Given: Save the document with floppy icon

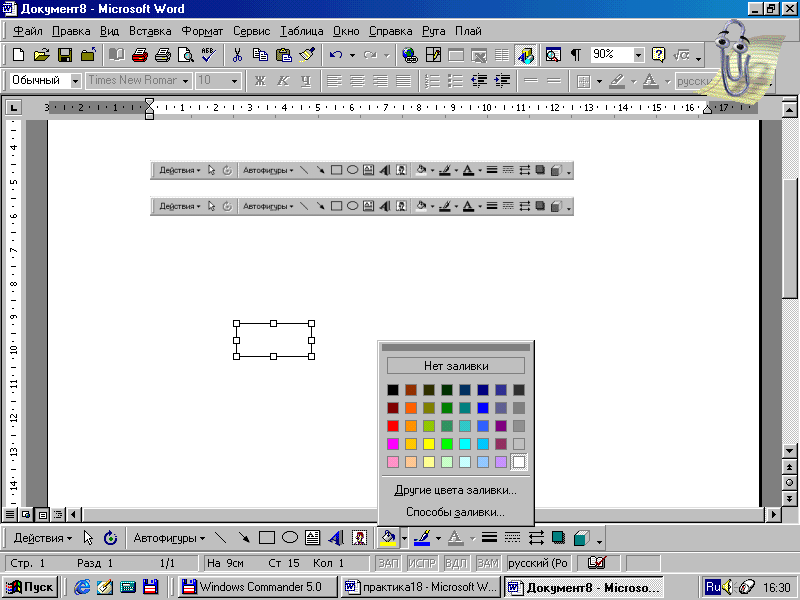Looking at the screenshot, I should [65, 55].
